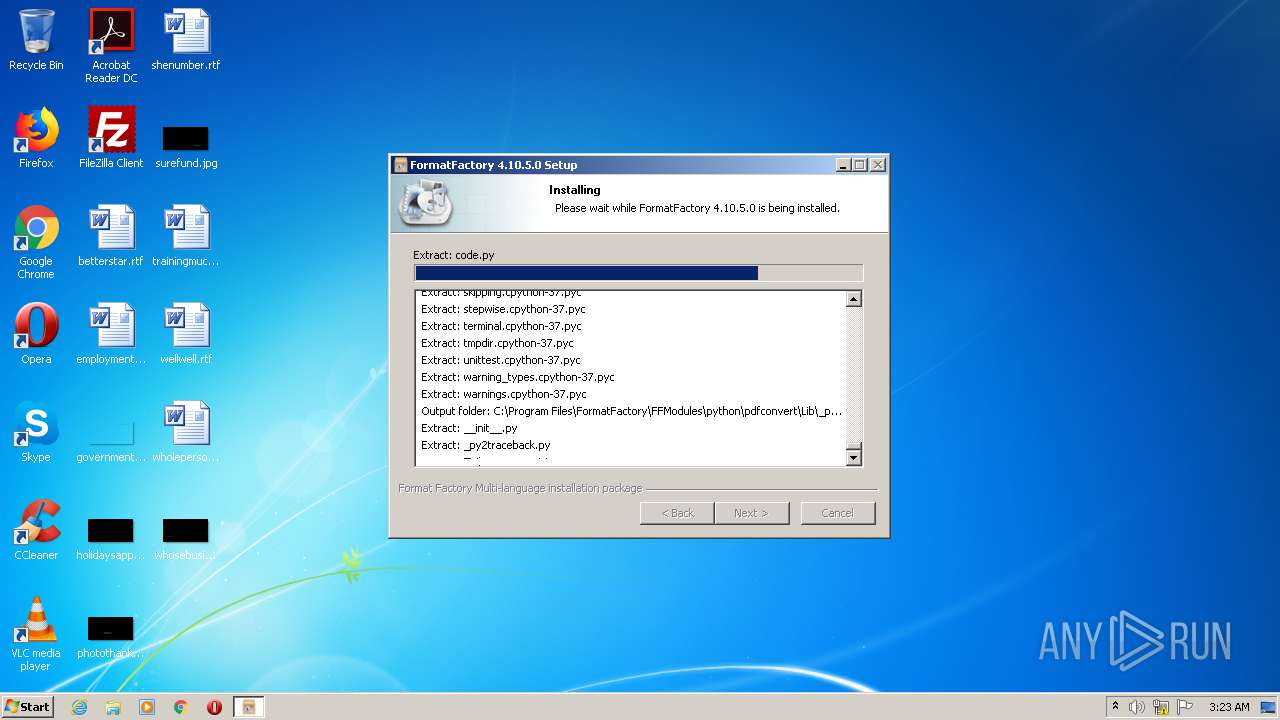Viewport: 1280px width, 720px height.
Task: Open FileZilla Client shortcut
Action: (111, 138)
